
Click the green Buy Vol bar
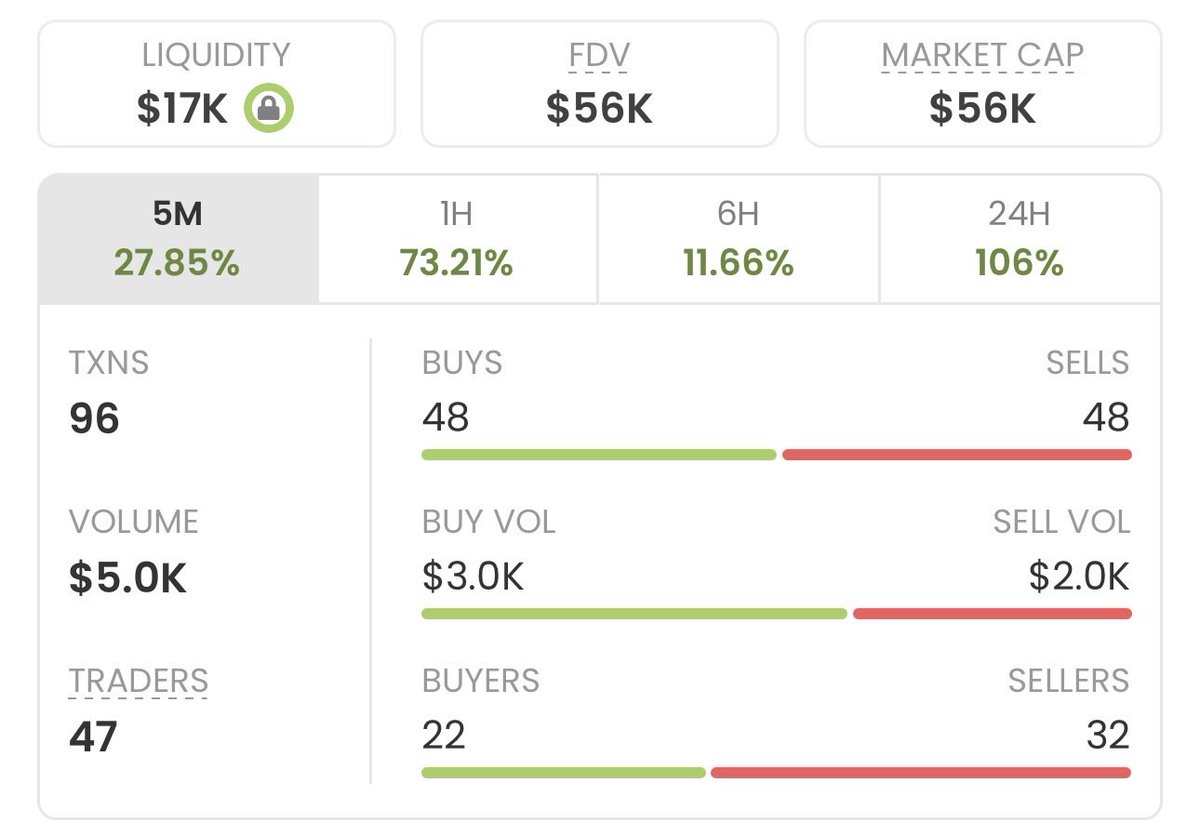(x=634, y=614)
